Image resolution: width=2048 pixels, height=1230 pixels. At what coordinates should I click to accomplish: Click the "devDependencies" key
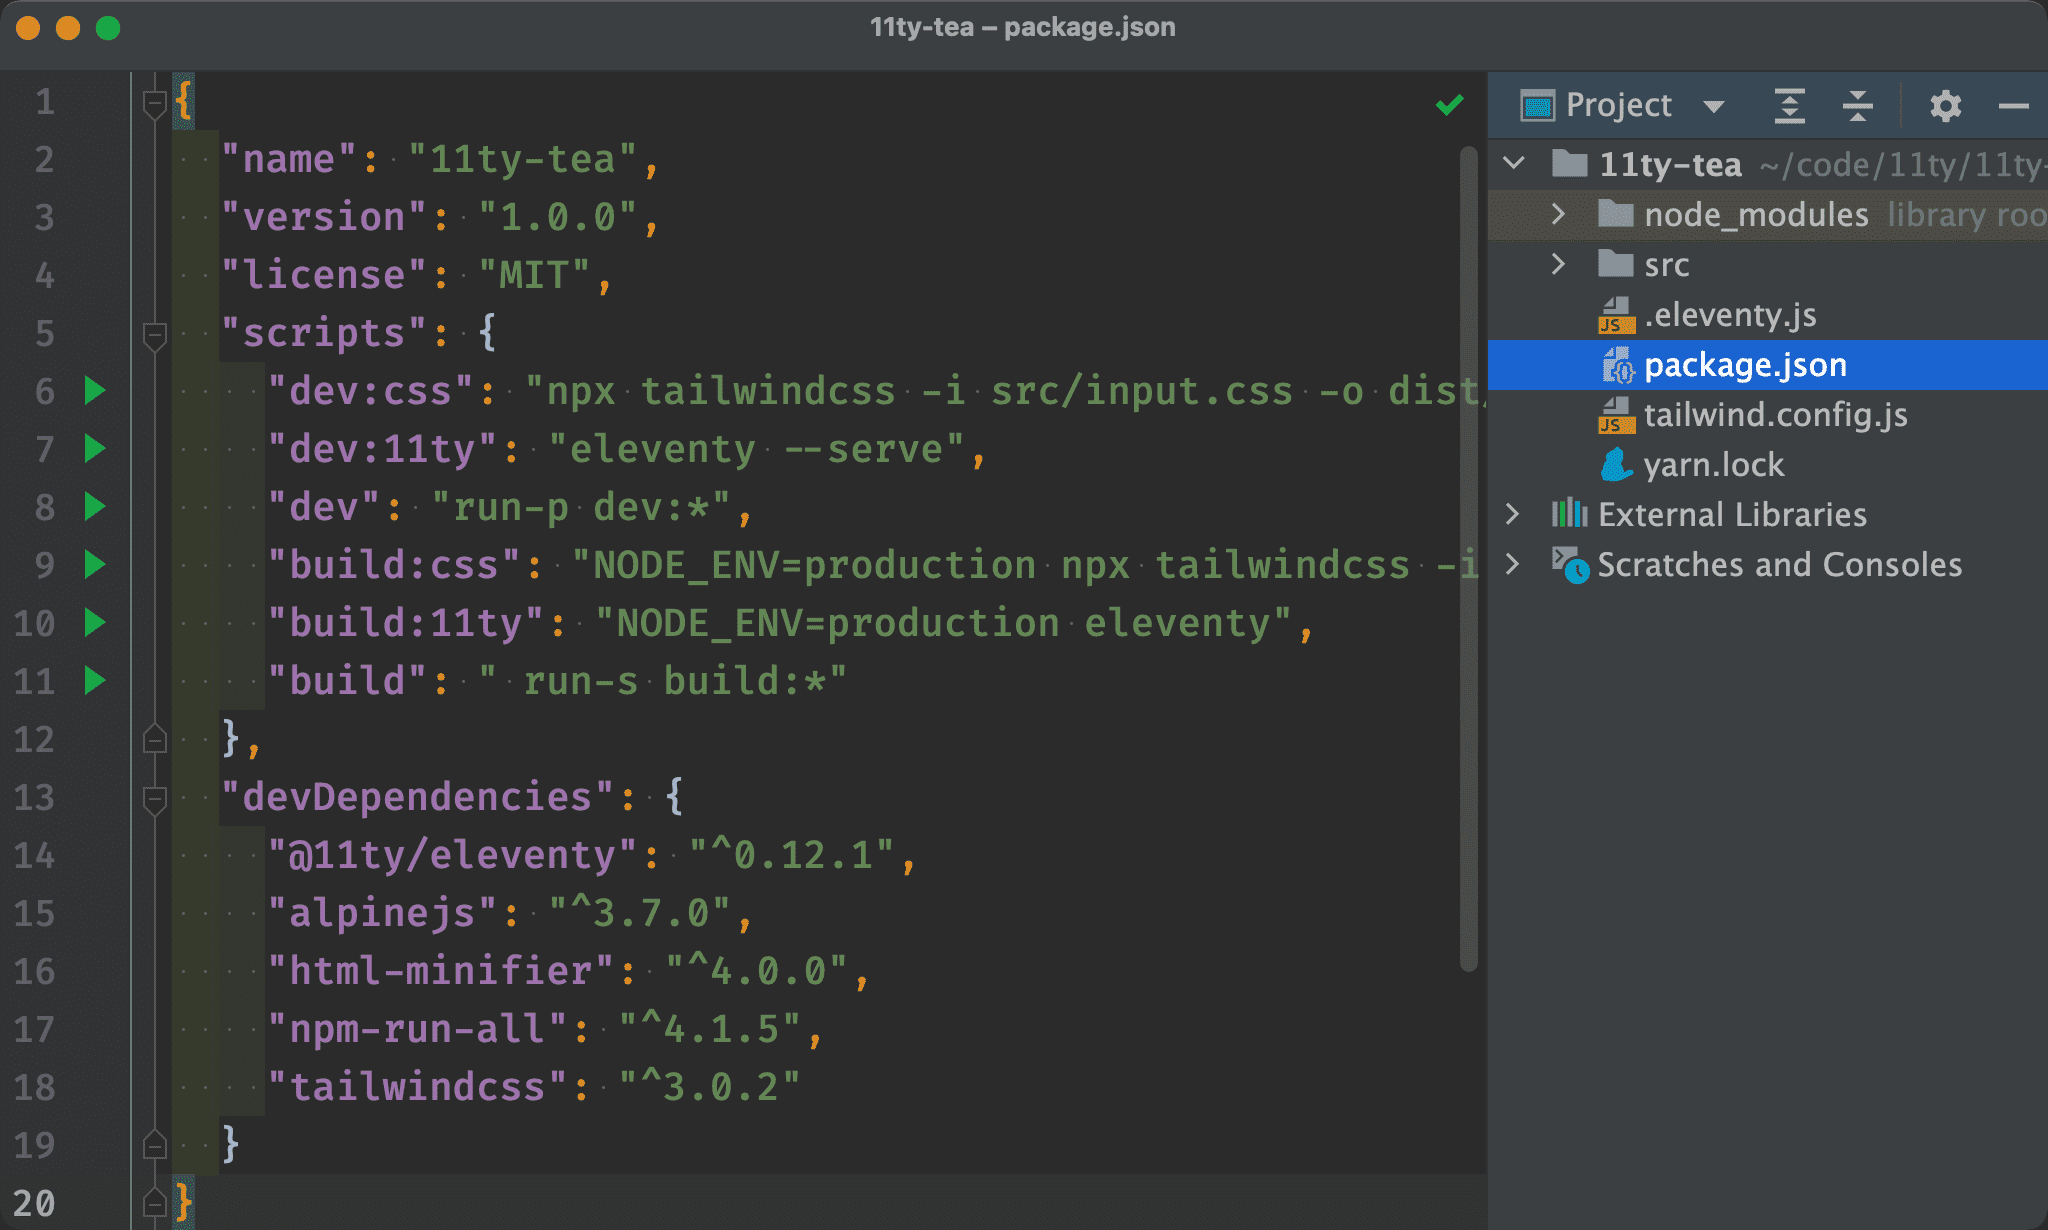417,797
